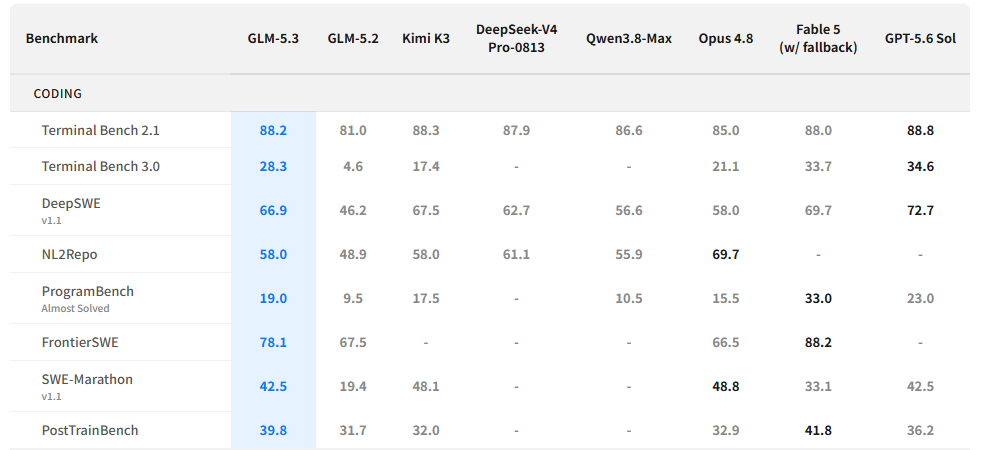Image resolution: width=982 pixels, height=450 pixels.
Task: Click DeepSeek's DeepSWE score 62.7
Action: point(517,210)
